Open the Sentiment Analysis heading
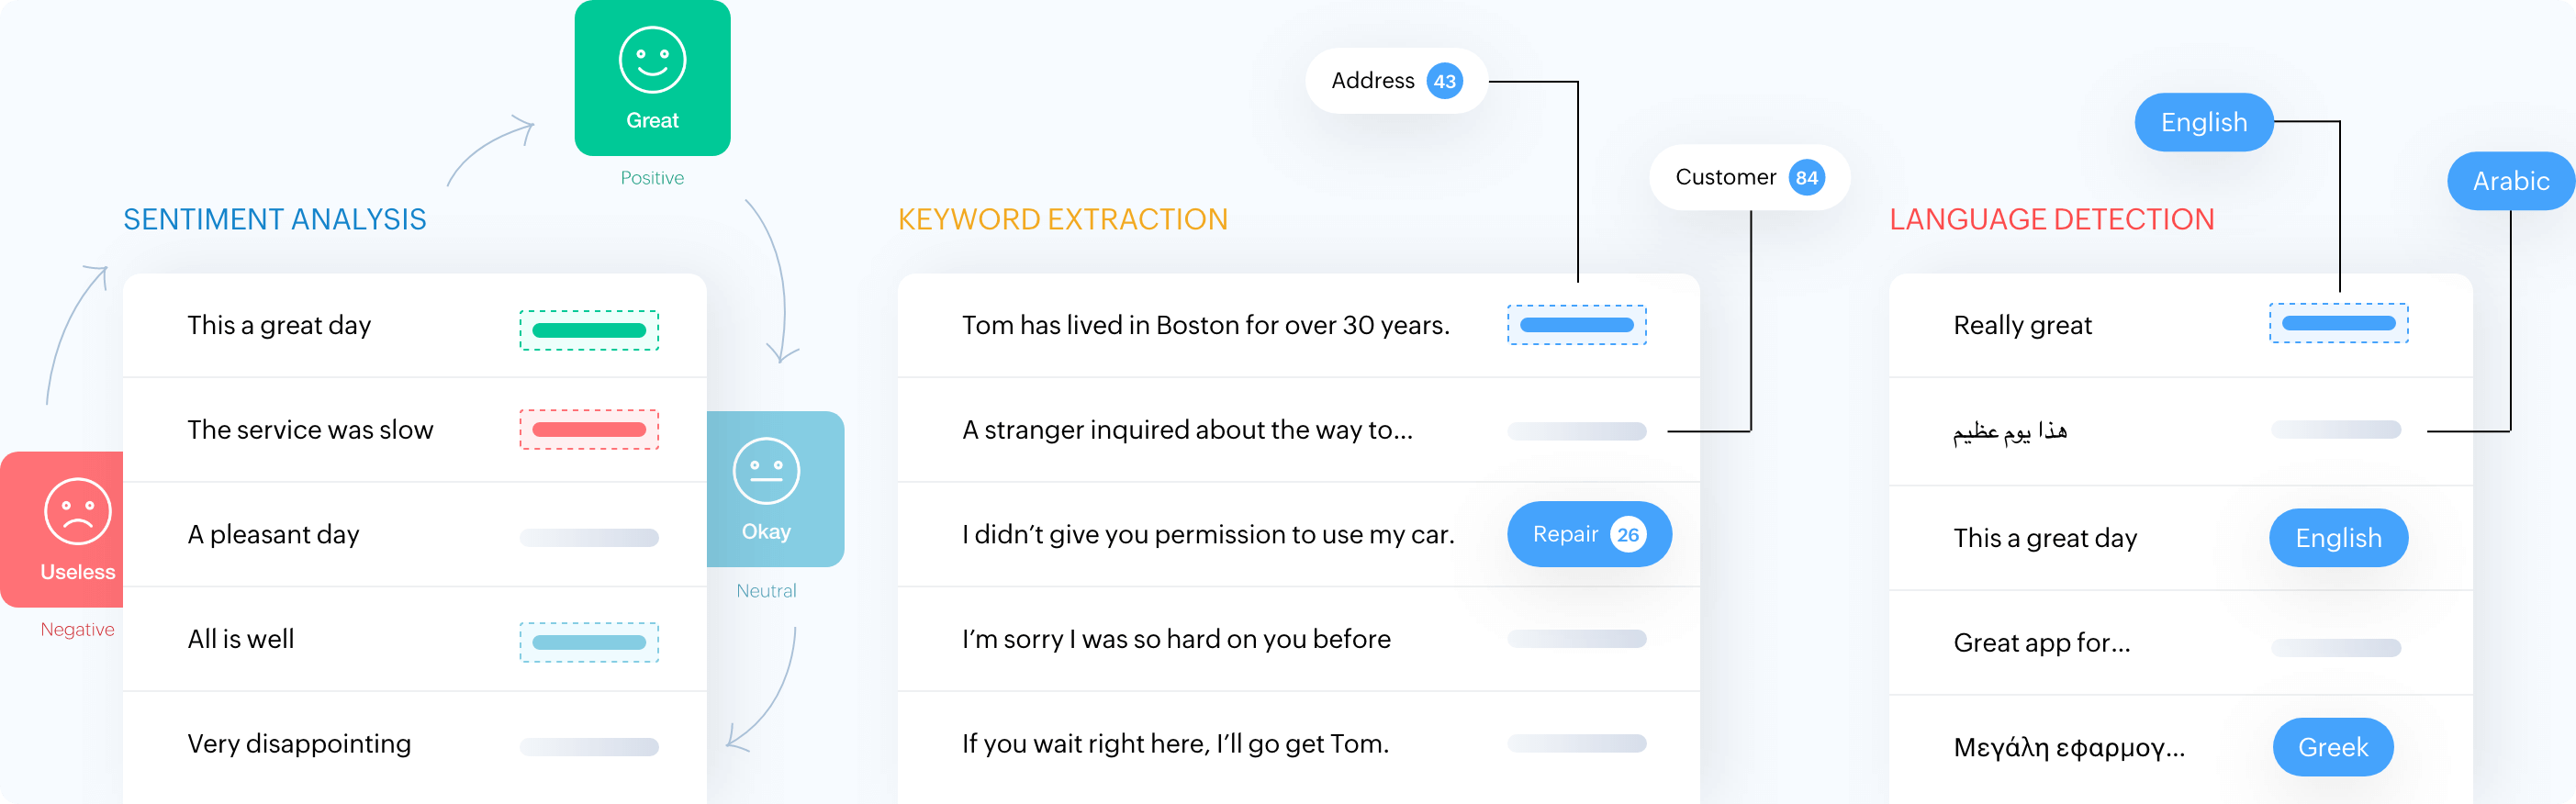This screenshot has height=804, width=2576. pyautogui.click(x=275, y=219)
